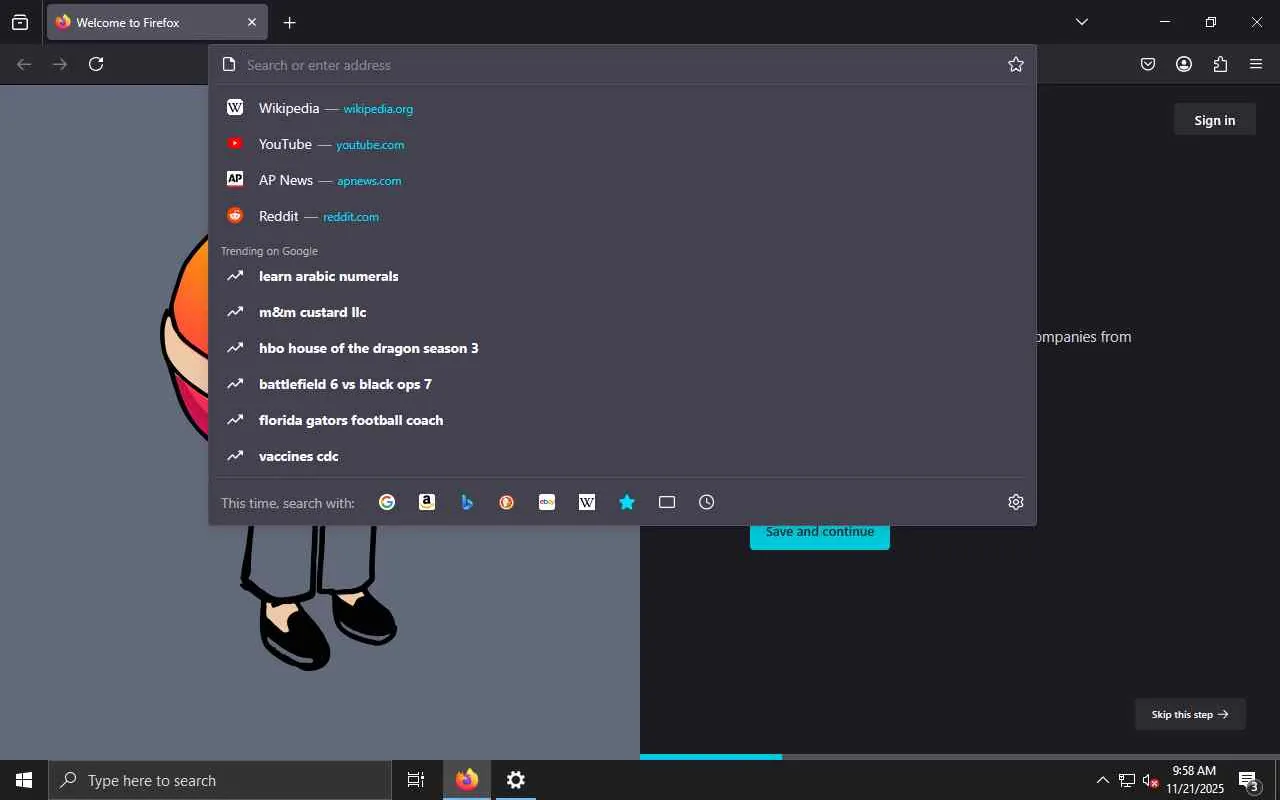Search this time with Bing
Screen dimensions: 1280x800
[x=467, y=502]
